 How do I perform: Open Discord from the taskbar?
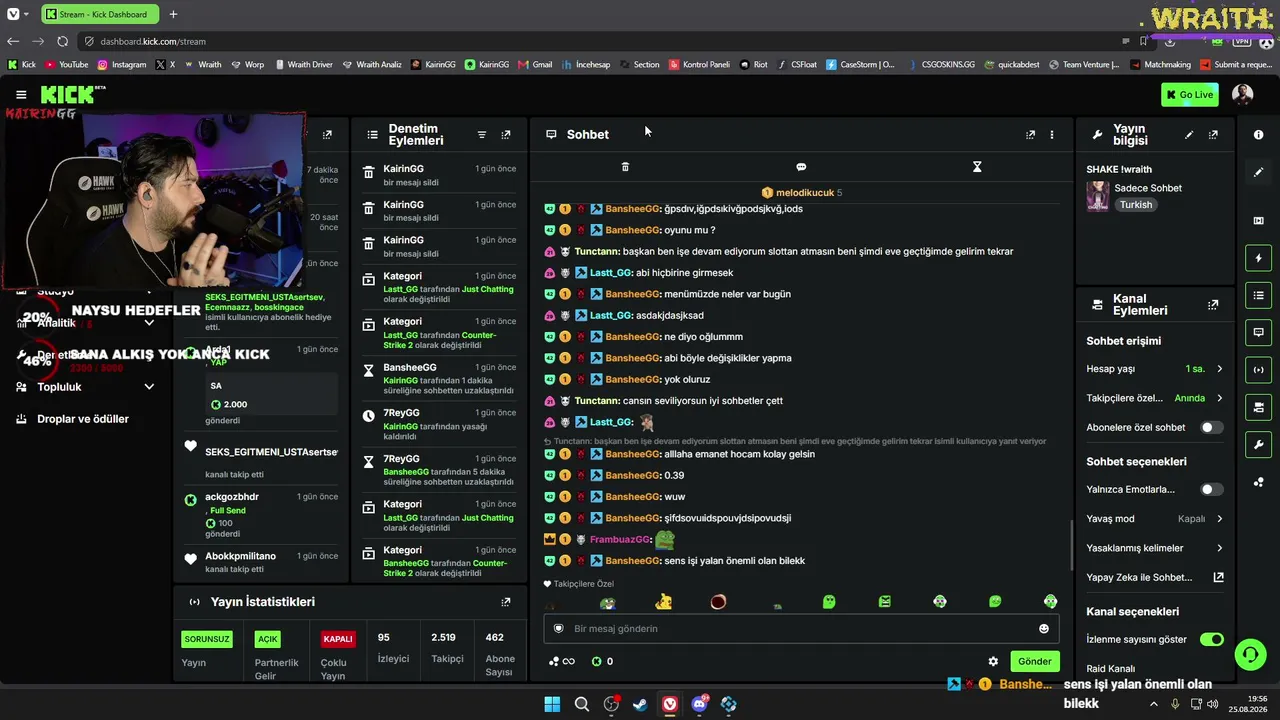(x=699, y=704)
